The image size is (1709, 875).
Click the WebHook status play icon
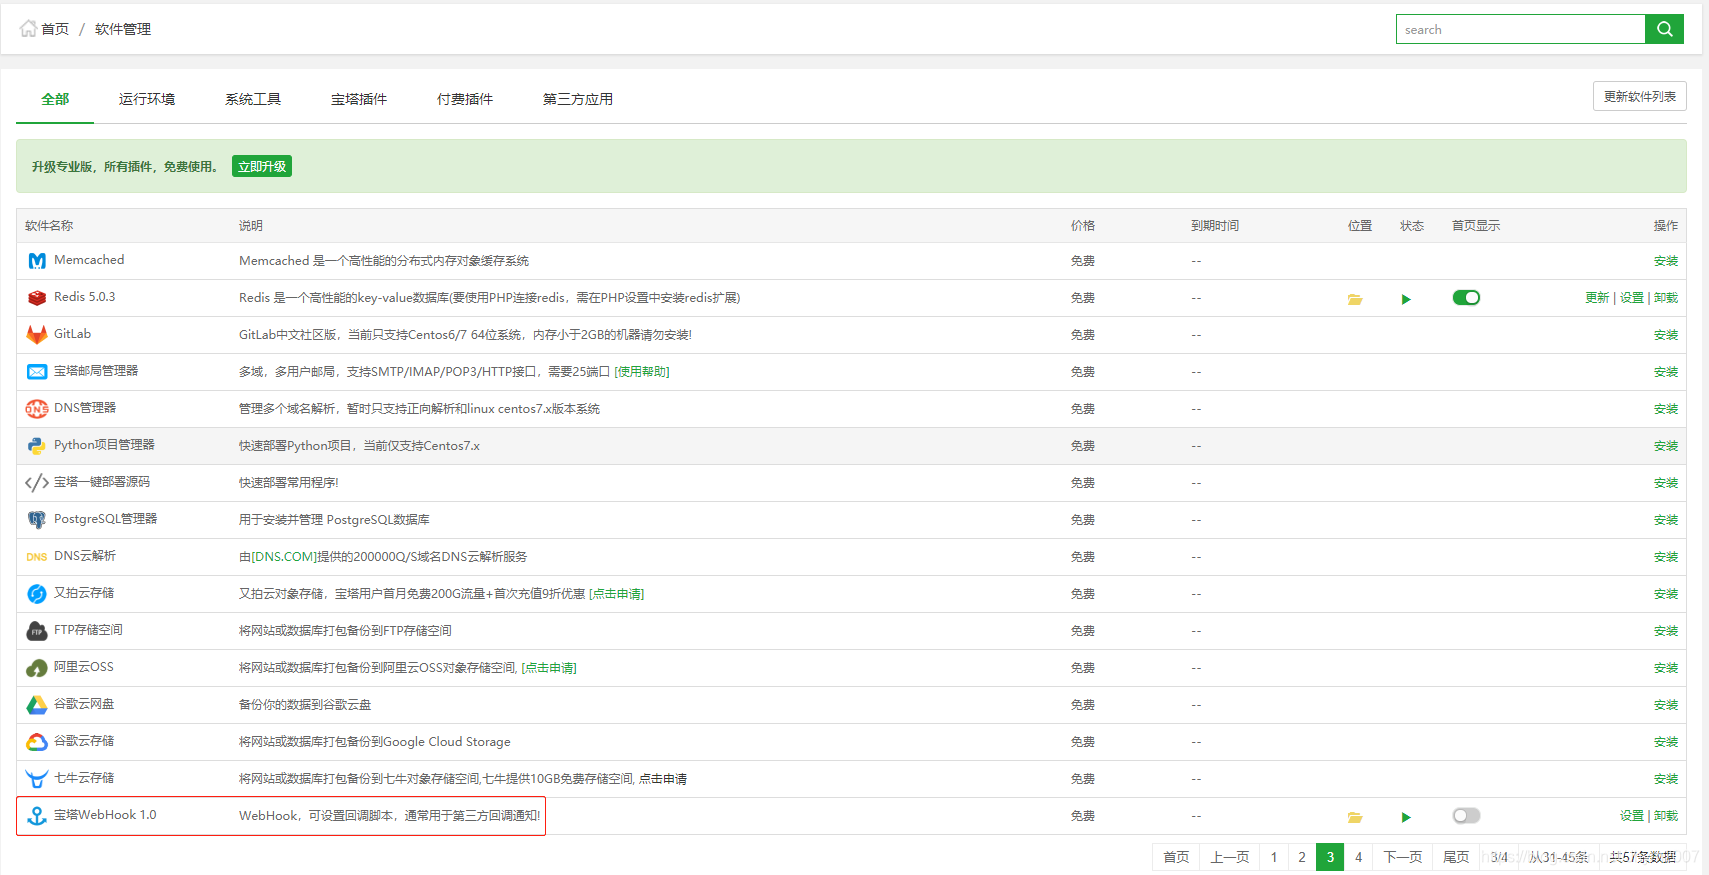1406,817
